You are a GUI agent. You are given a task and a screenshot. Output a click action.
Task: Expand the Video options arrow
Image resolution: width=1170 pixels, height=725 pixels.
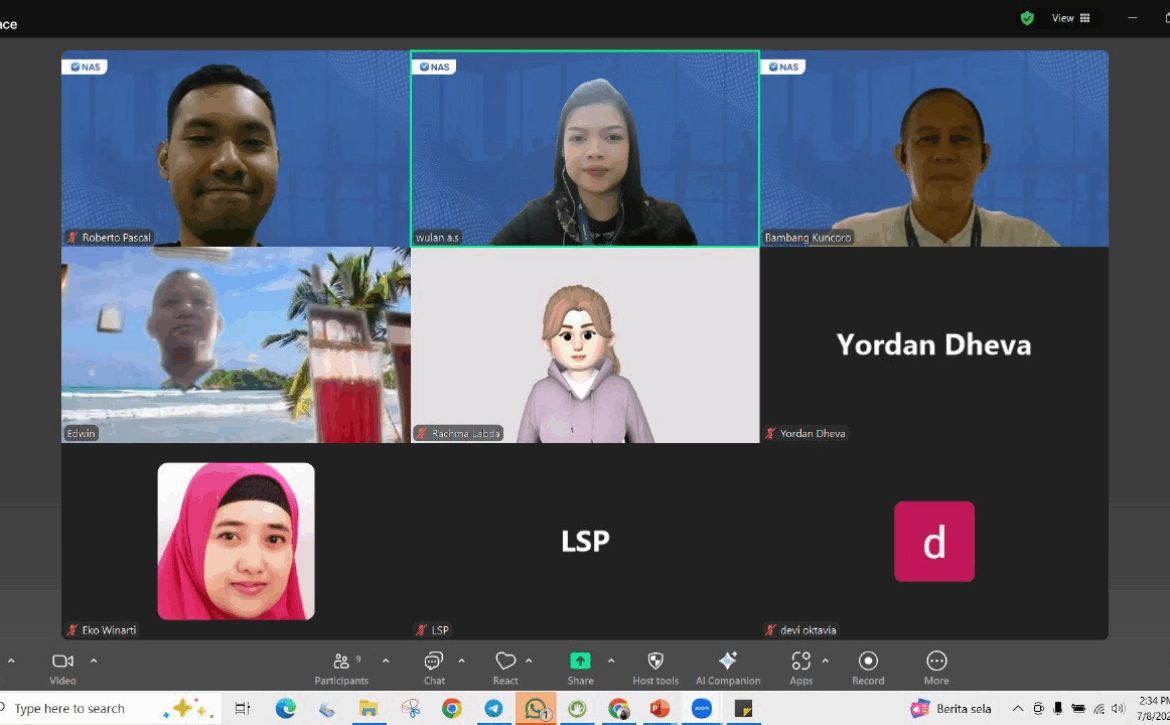coord(94,661)
